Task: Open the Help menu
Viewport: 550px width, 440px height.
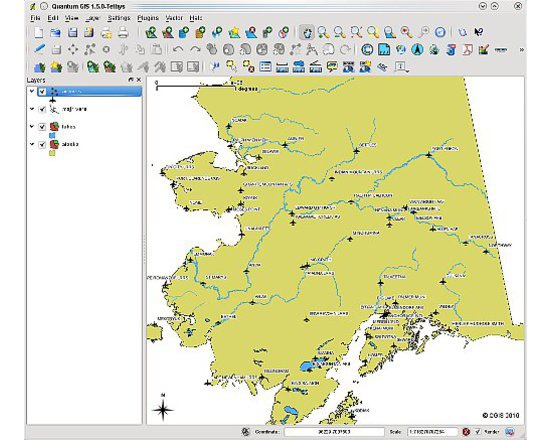Action: (x=196, y=18)
